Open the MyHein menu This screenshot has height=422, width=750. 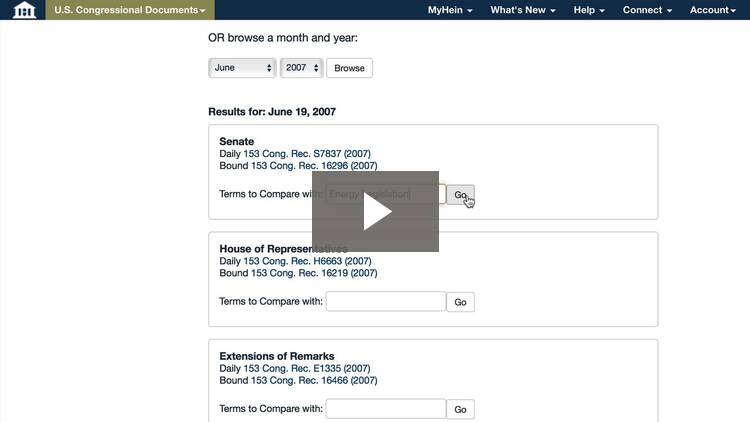pyautogui.click(x=450, y=10)
